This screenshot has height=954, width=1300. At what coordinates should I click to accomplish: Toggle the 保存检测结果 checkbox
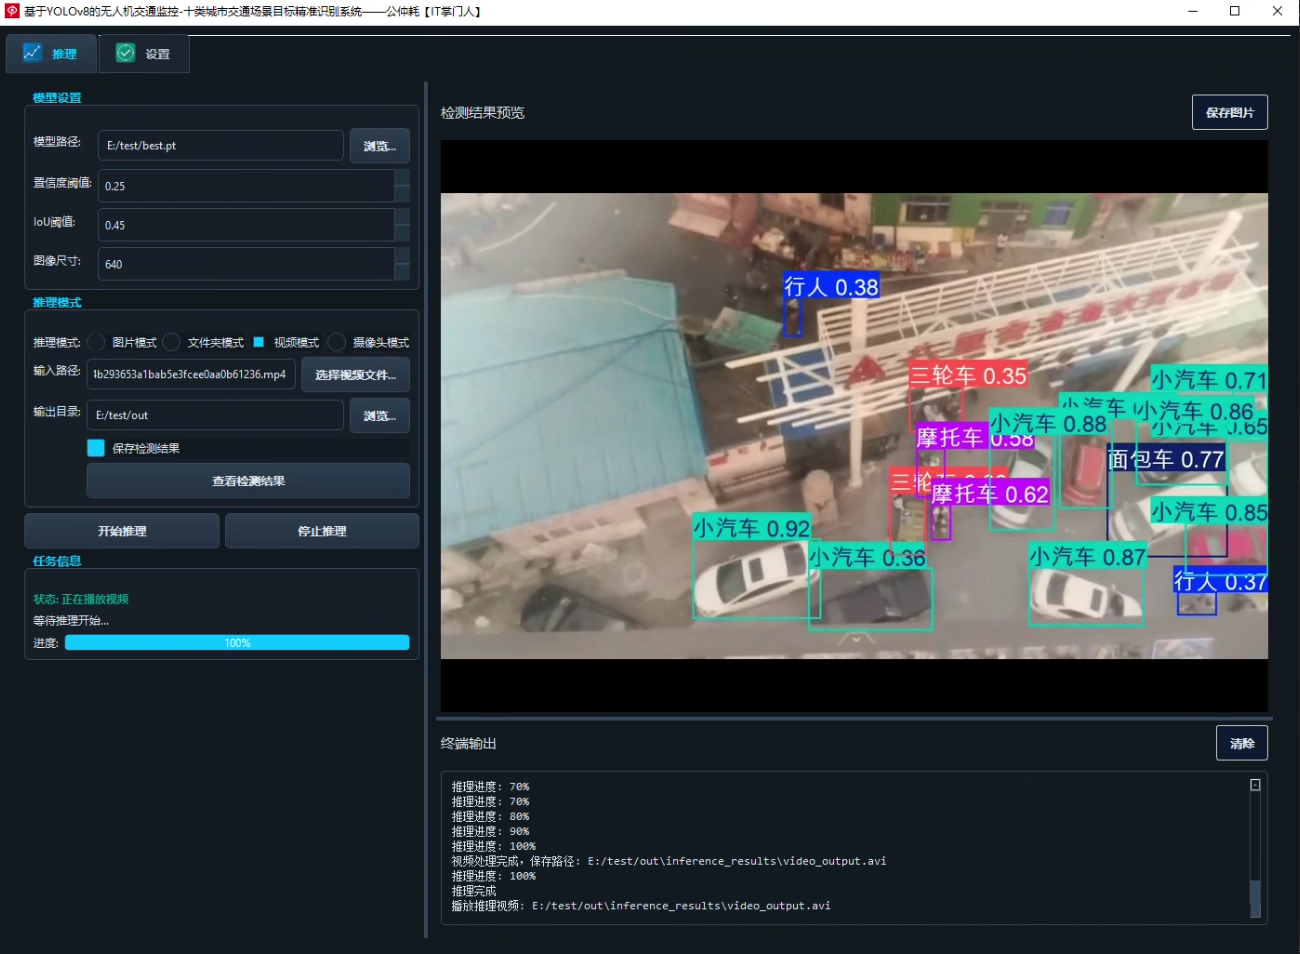click(x=96, y=448)
